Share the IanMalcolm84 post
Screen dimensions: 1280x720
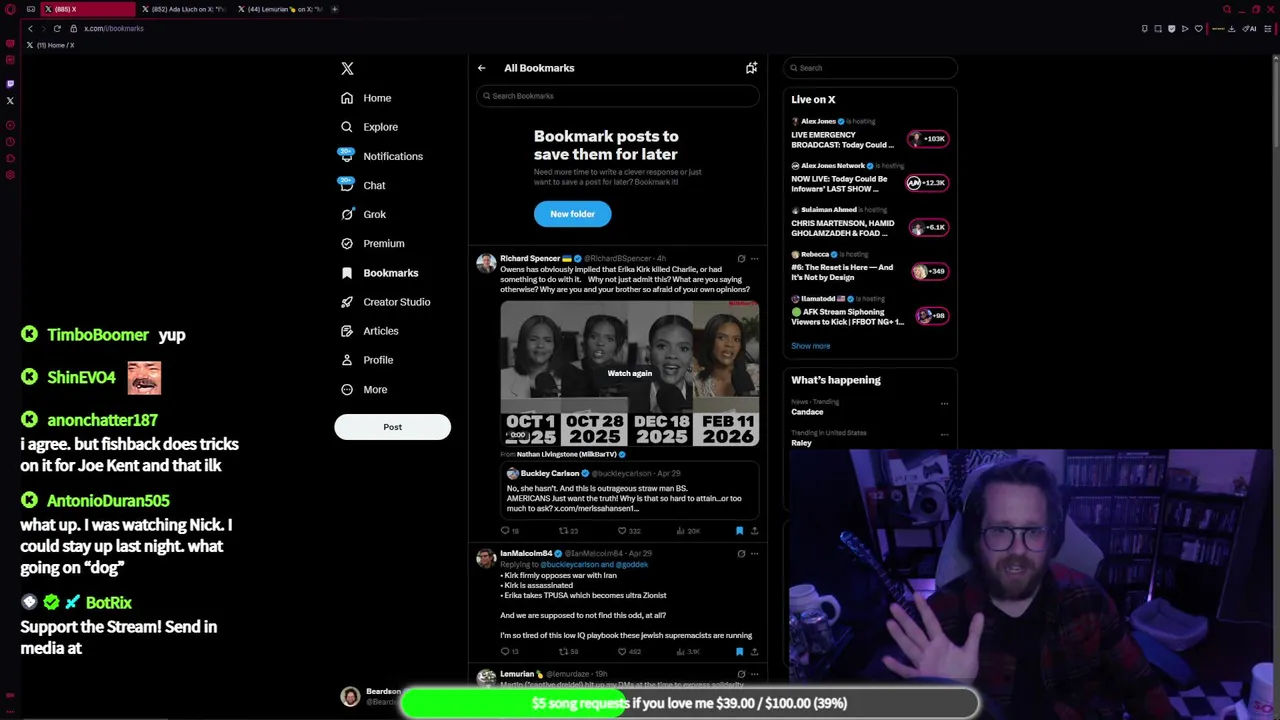[x=754, y=651]
